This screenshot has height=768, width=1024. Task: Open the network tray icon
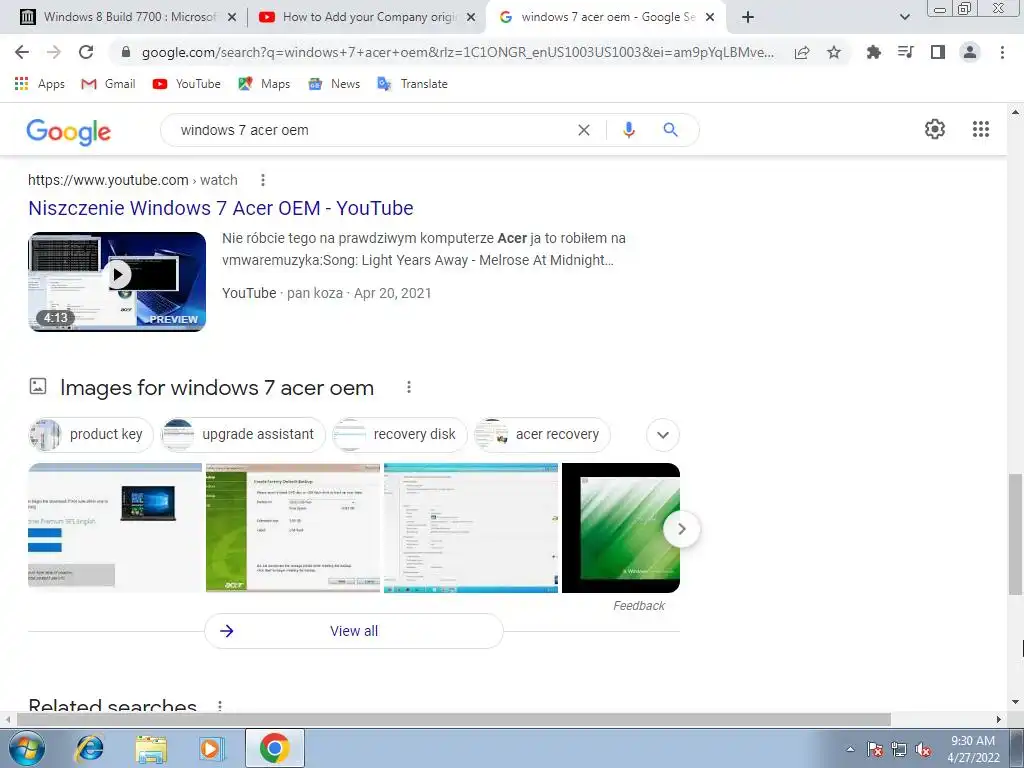point(899,749)
